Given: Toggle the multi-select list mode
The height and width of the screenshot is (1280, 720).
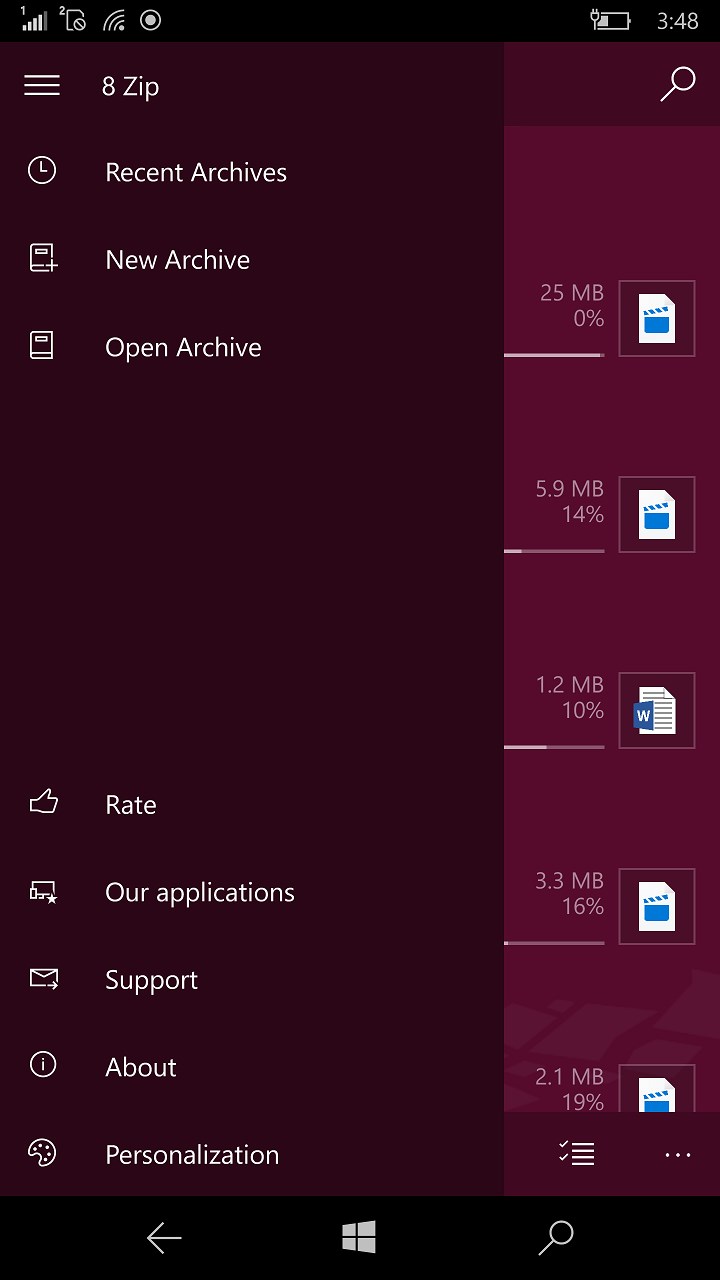Looking at the screenshot, I should click(577, 1154).
